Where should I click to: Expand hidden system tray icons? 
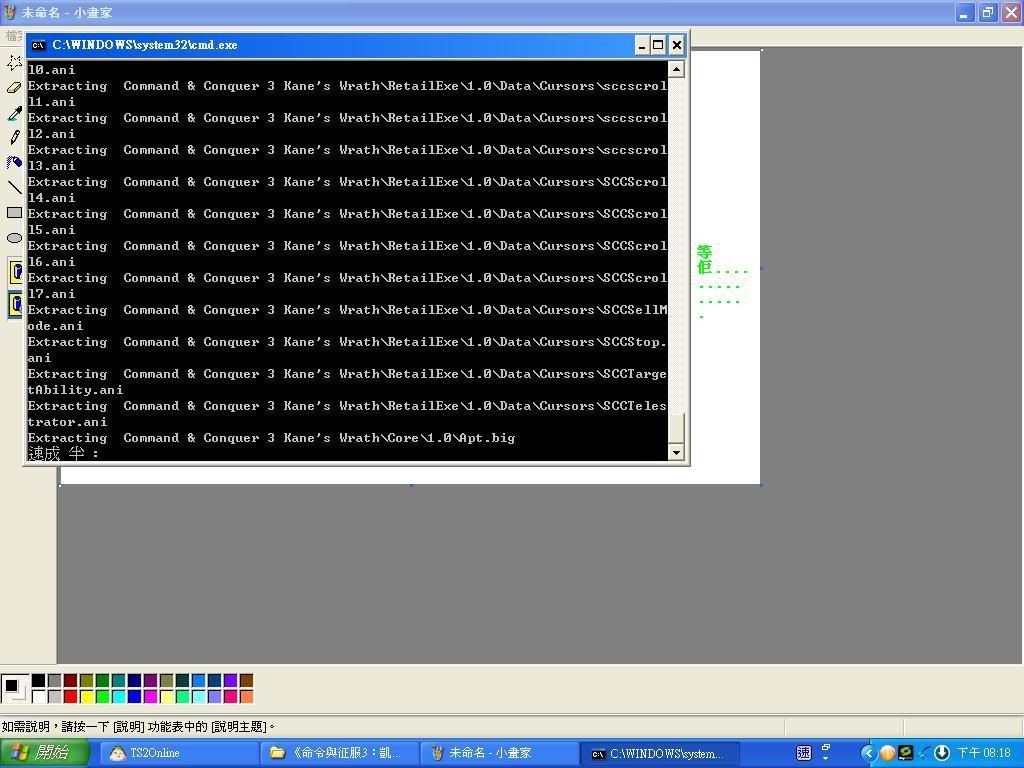click(868, 753)
